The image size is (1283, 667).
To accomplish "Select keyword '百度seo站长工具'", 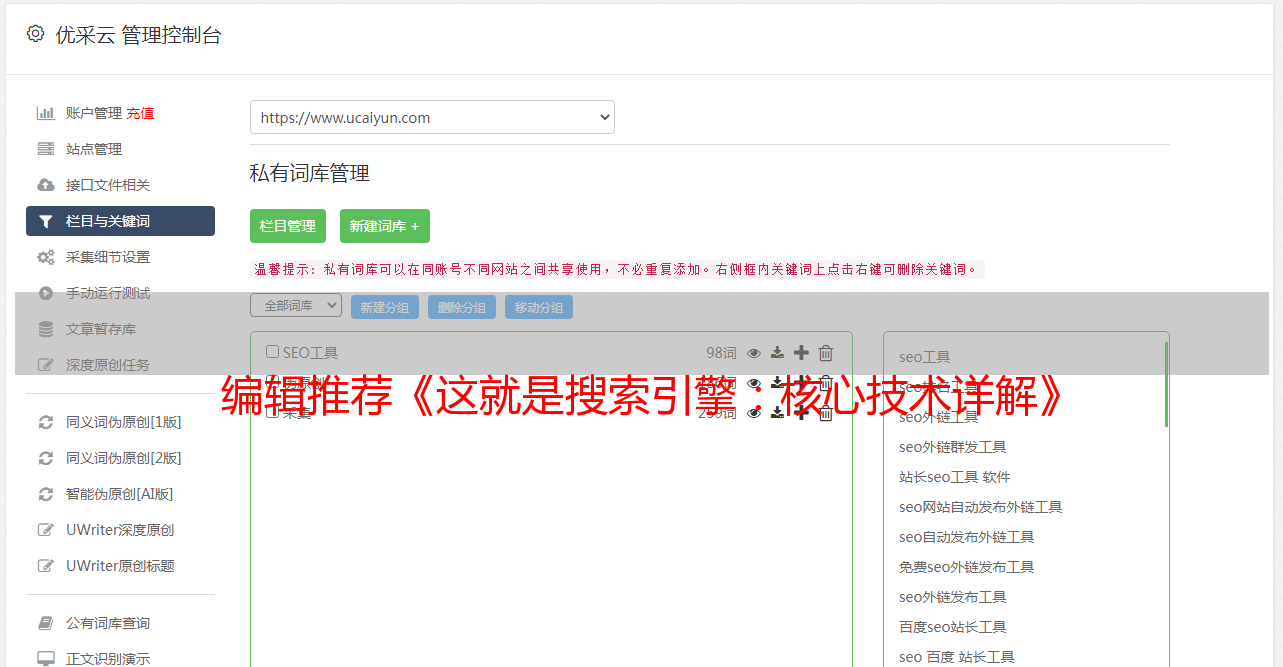I will (x=953, y=627).
